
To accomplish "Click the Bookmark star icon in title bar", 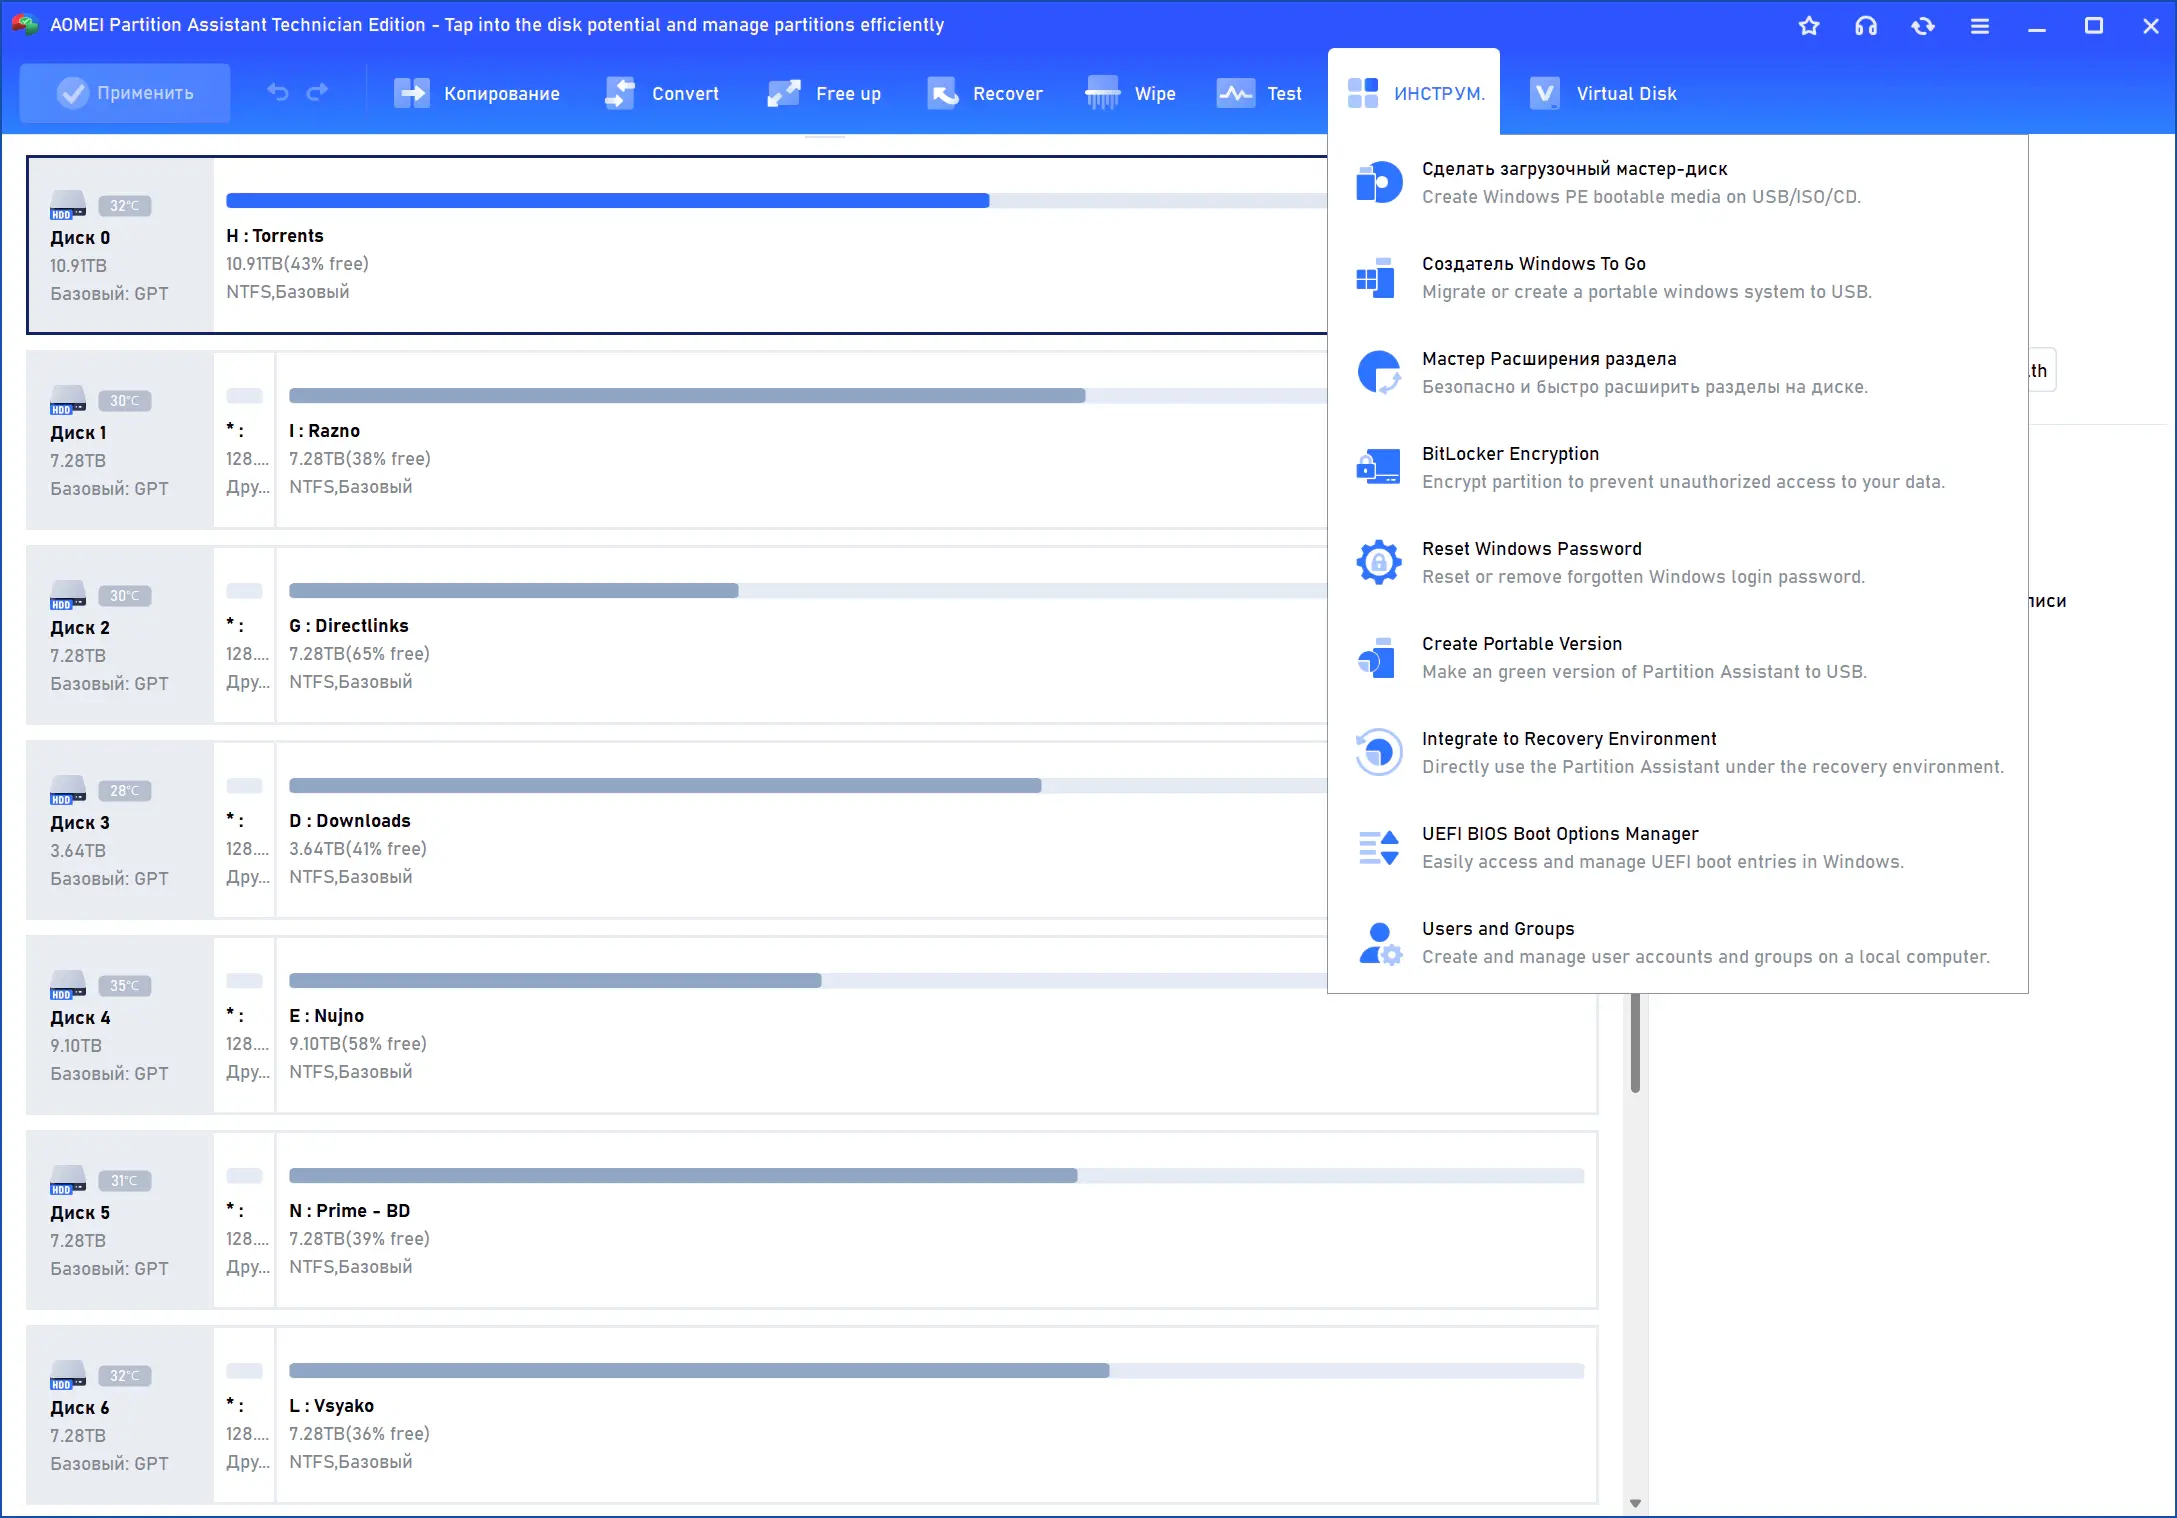I will pos(1808,26).
